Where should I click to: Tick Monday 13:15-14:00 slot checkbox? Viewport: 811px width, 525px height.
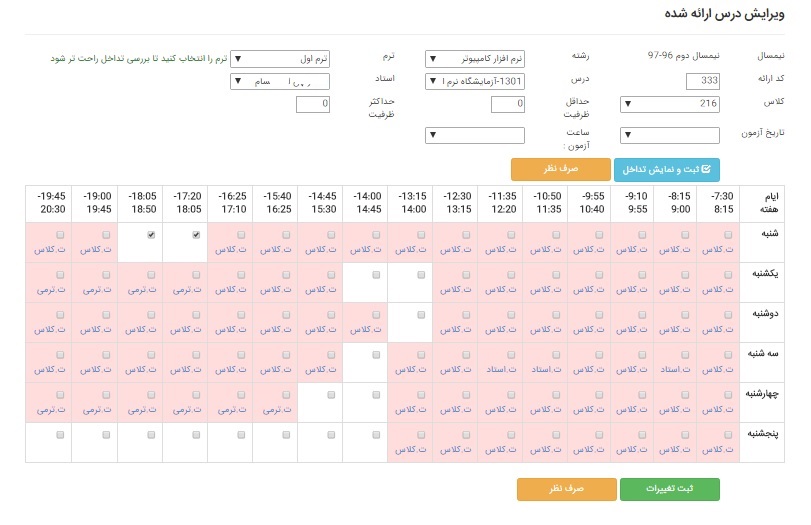coord(420,314)
